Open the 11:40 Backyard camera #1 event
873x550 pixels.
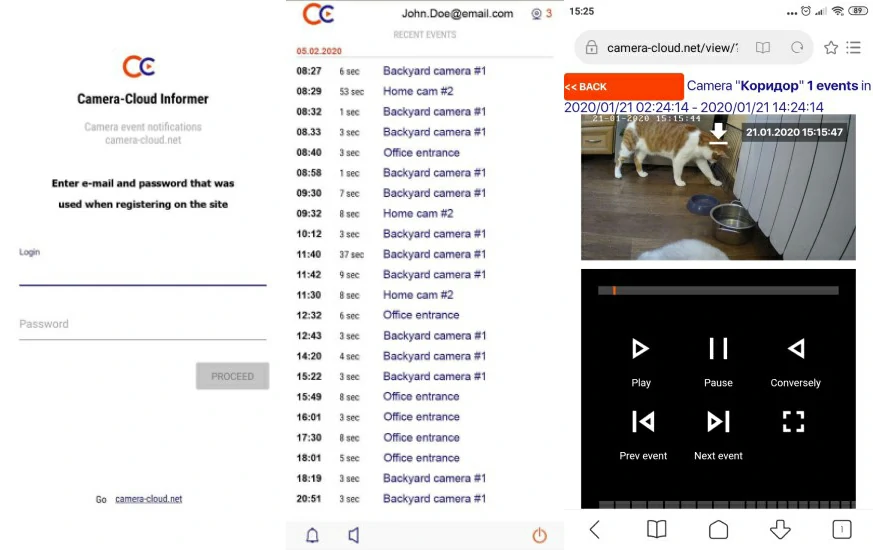tap(391, 254)
